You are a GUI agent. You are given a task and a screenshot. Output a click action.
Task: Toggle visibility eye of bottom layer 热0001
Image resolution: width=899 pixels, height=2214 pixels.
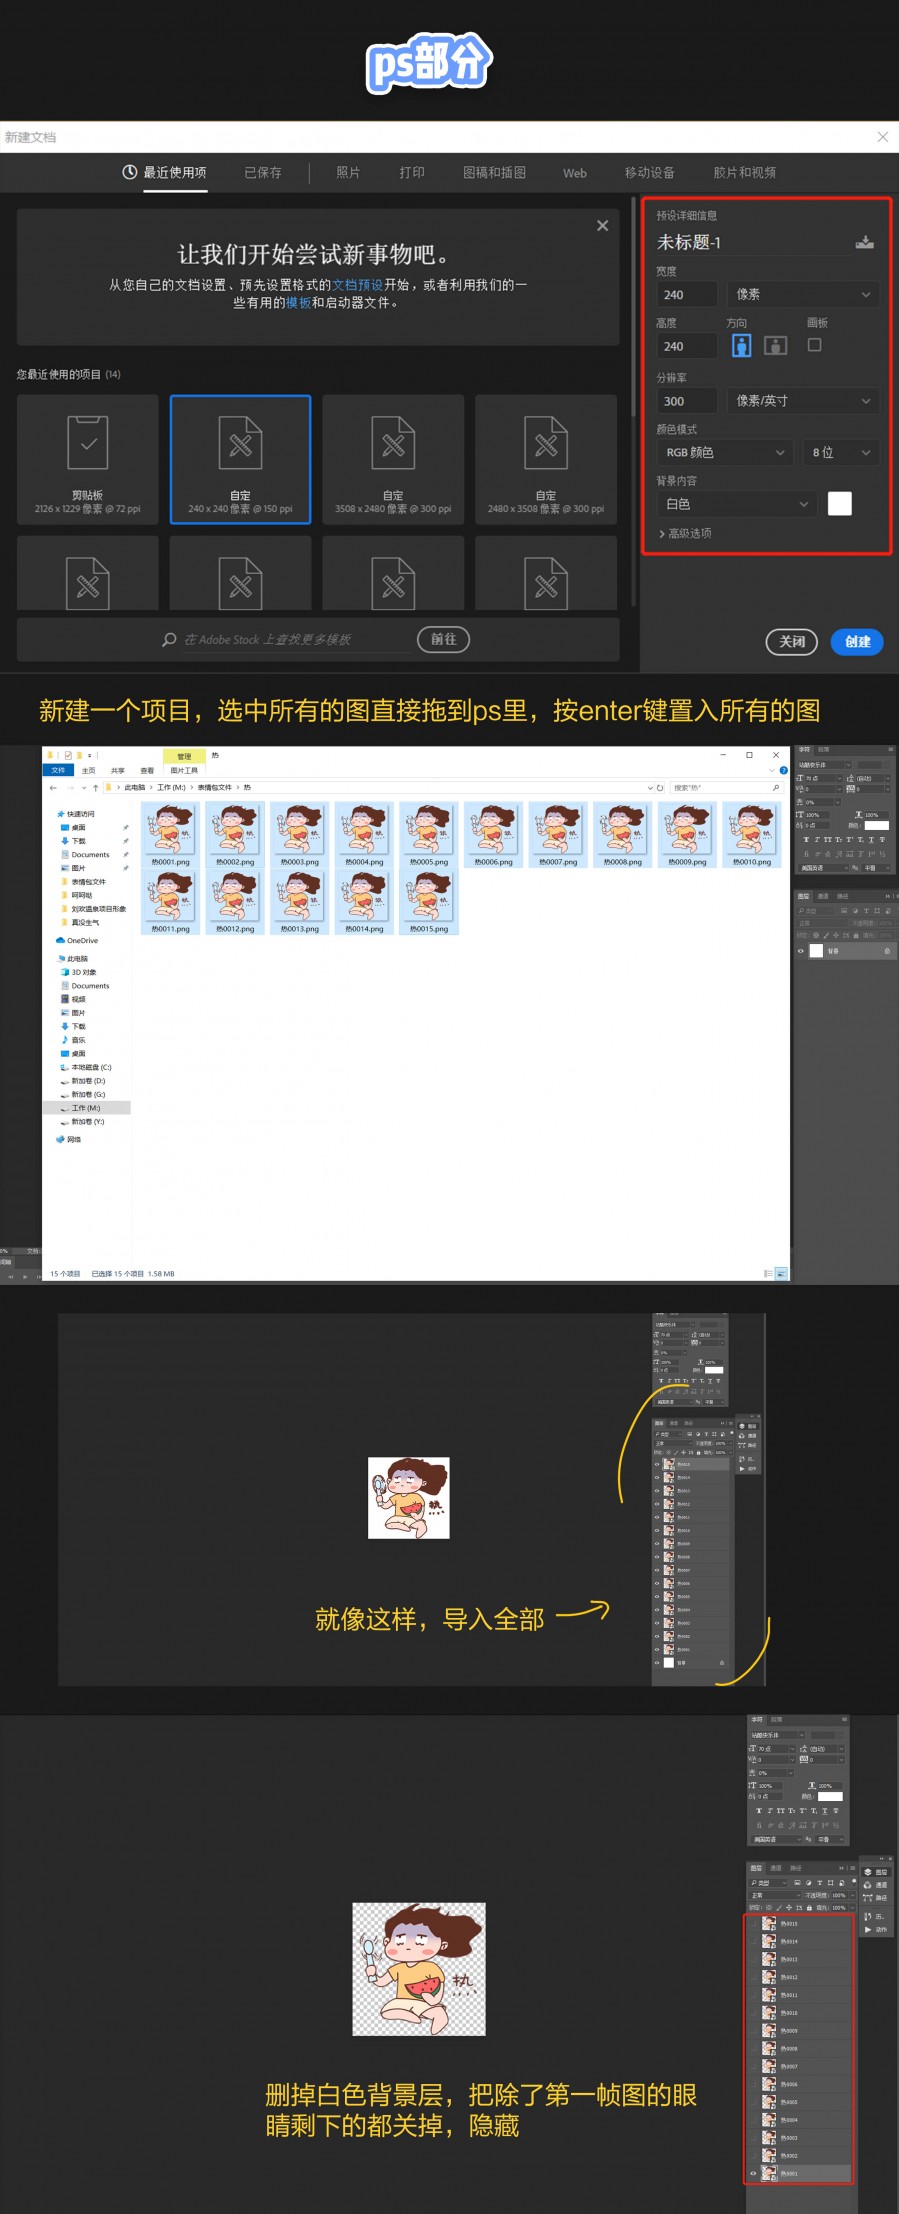pos(754,2173)
